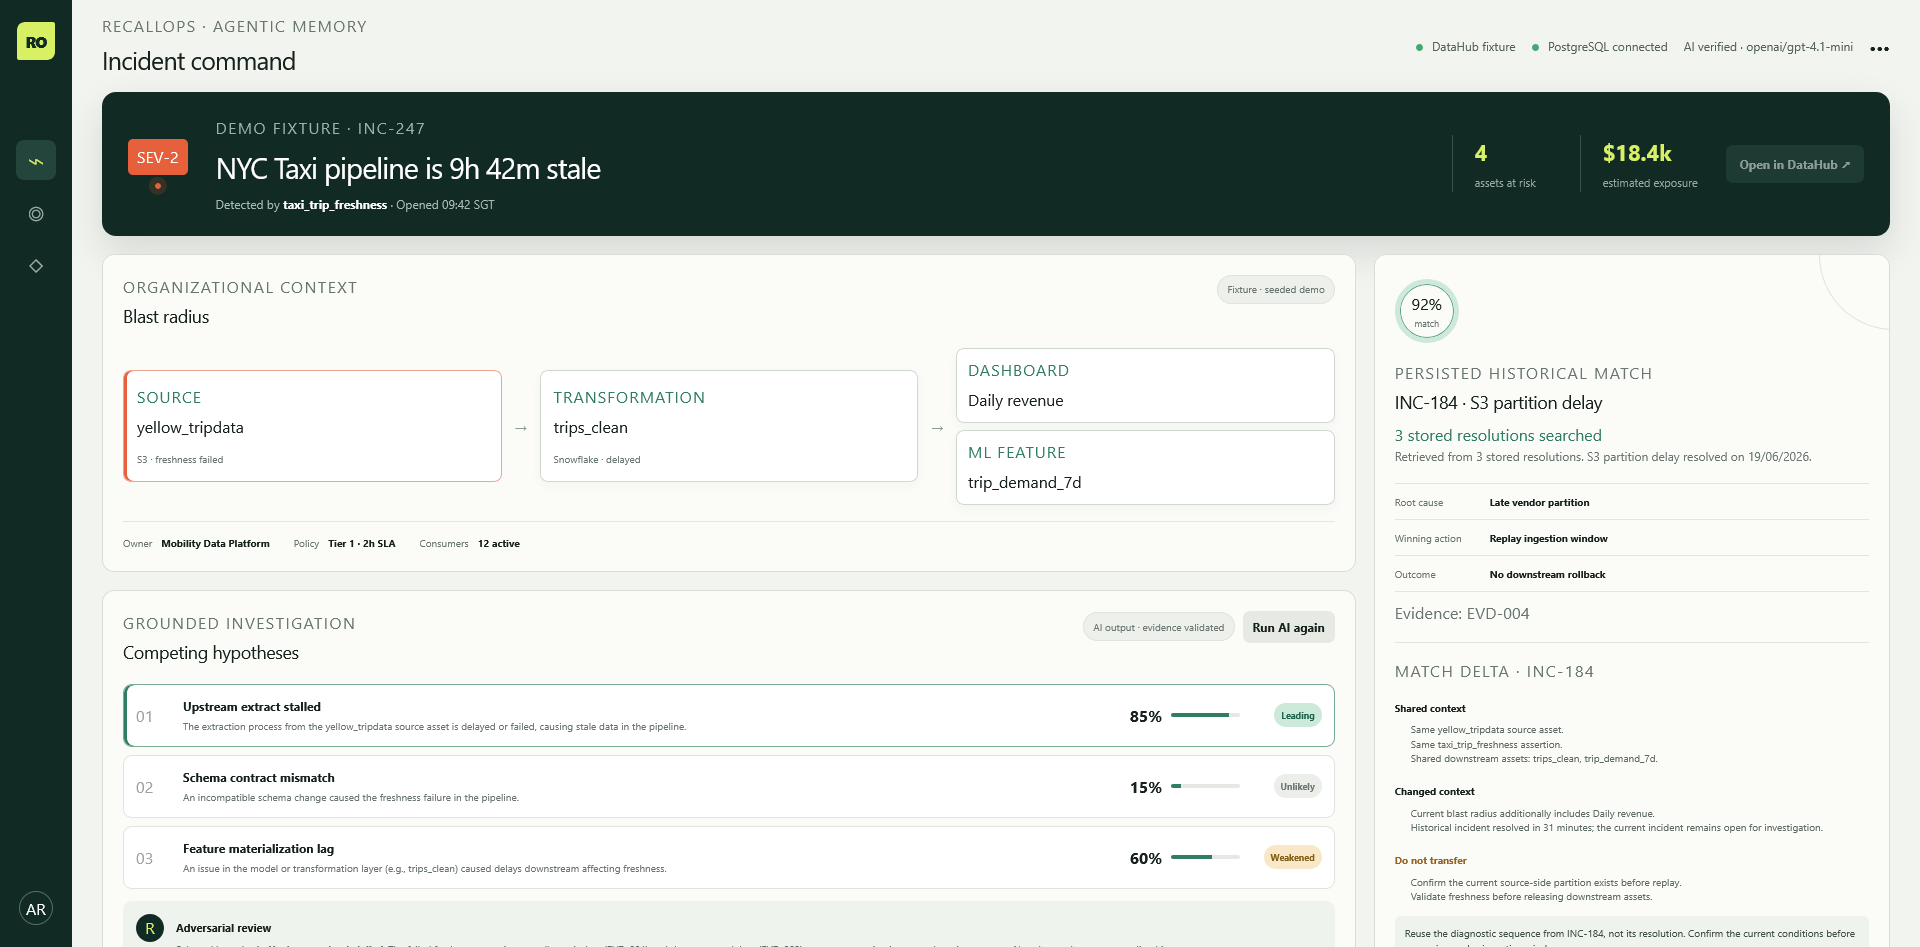Click the 12 active consumers value
Image resolution: width=1920 pixels, height=947 pixels.
(499, 544)
